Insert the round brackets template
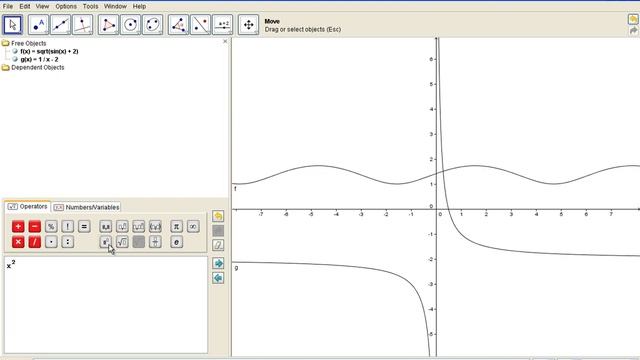 (x=155, y=227)
